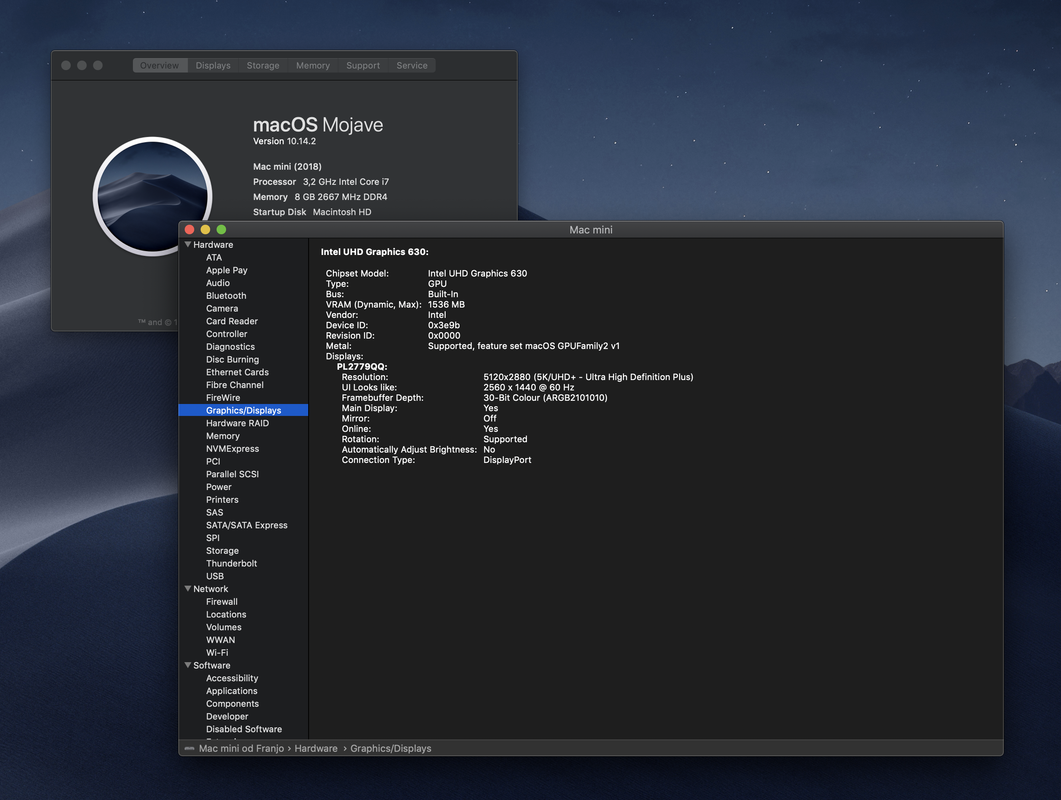This screenshot has width=1061, height=800.
Task: Select Disabled Software in the sidebar
Action: pyautogui.click(x=244, y=730)
